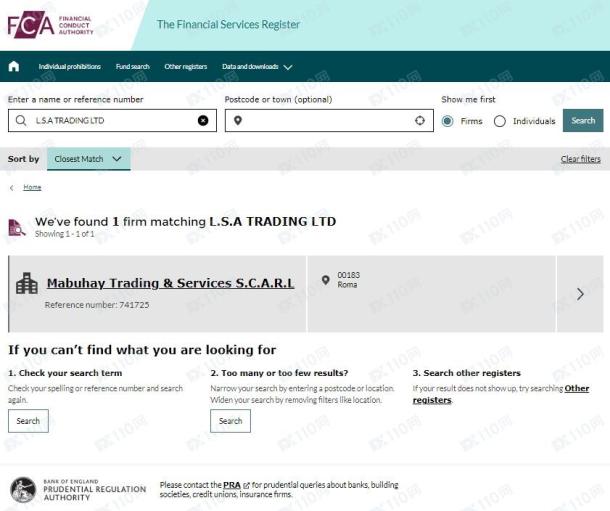The width and height of the screenshot is (610, 511).
Task: Click Search button under Too many or too few results
Action: click(230, 421)
